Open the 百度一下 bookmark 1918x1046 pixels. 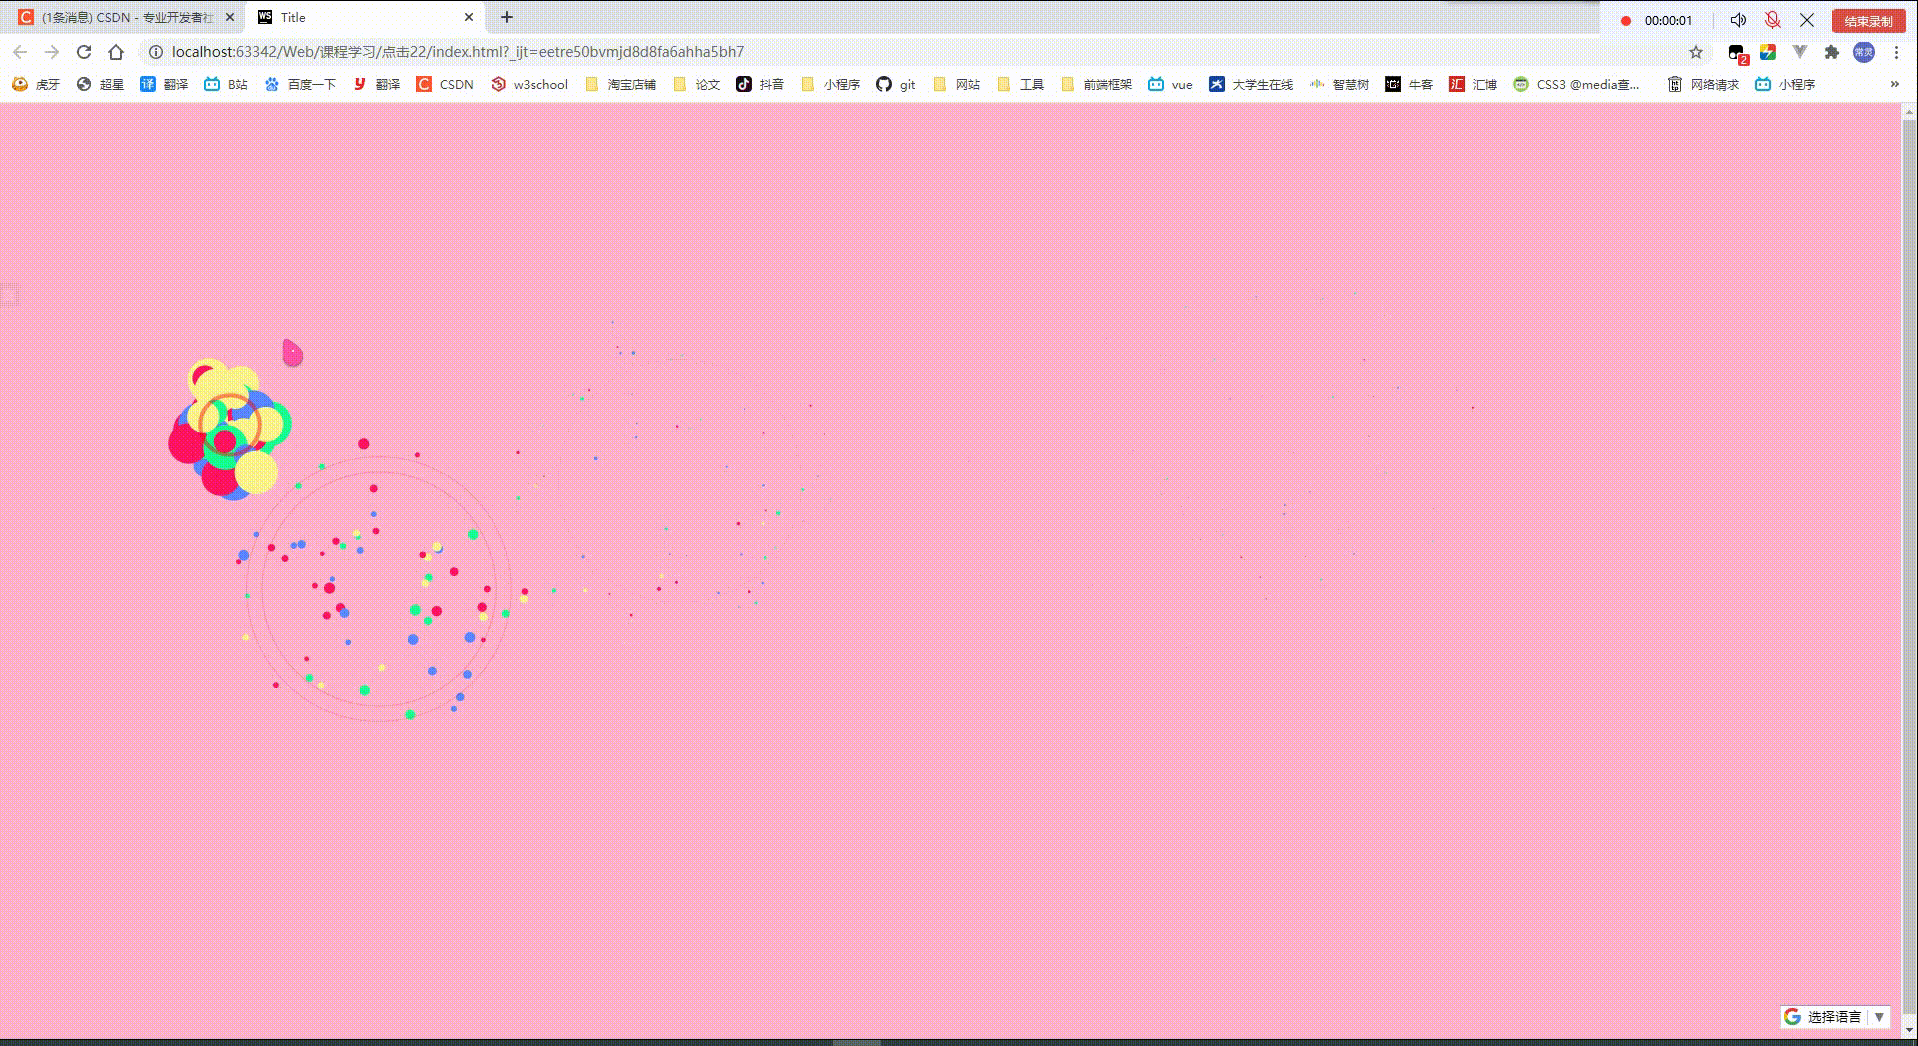(x=300, y=84)
